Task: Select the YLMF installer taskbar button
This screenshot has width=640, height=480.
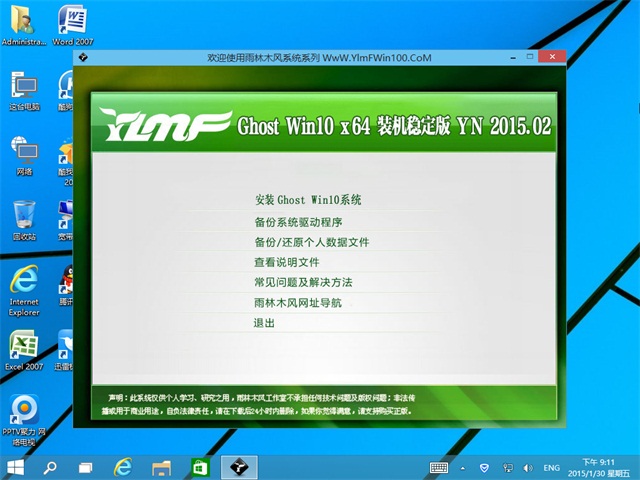Action: (239, 468)
